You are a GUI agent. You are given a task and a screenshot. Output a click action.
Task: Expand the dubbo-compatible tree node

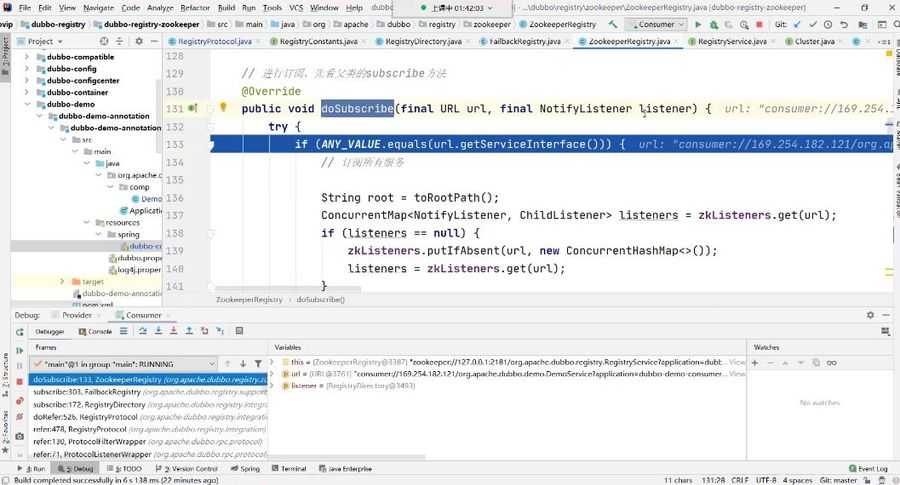pyautogui.click(x=26, y=57)
